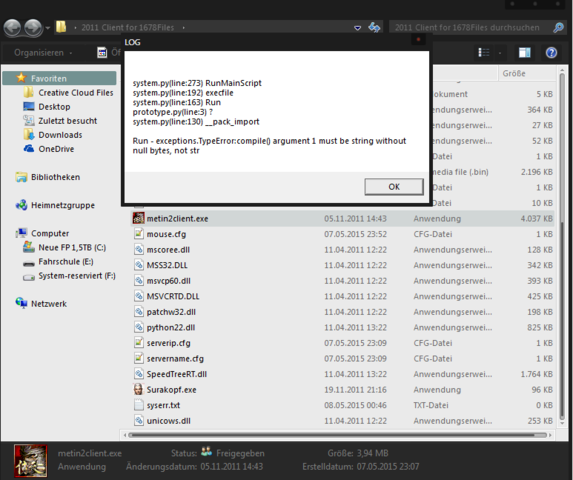Click the horizontal scrollbar of file list
Screen dimensions: 573x480
[337, 435]
